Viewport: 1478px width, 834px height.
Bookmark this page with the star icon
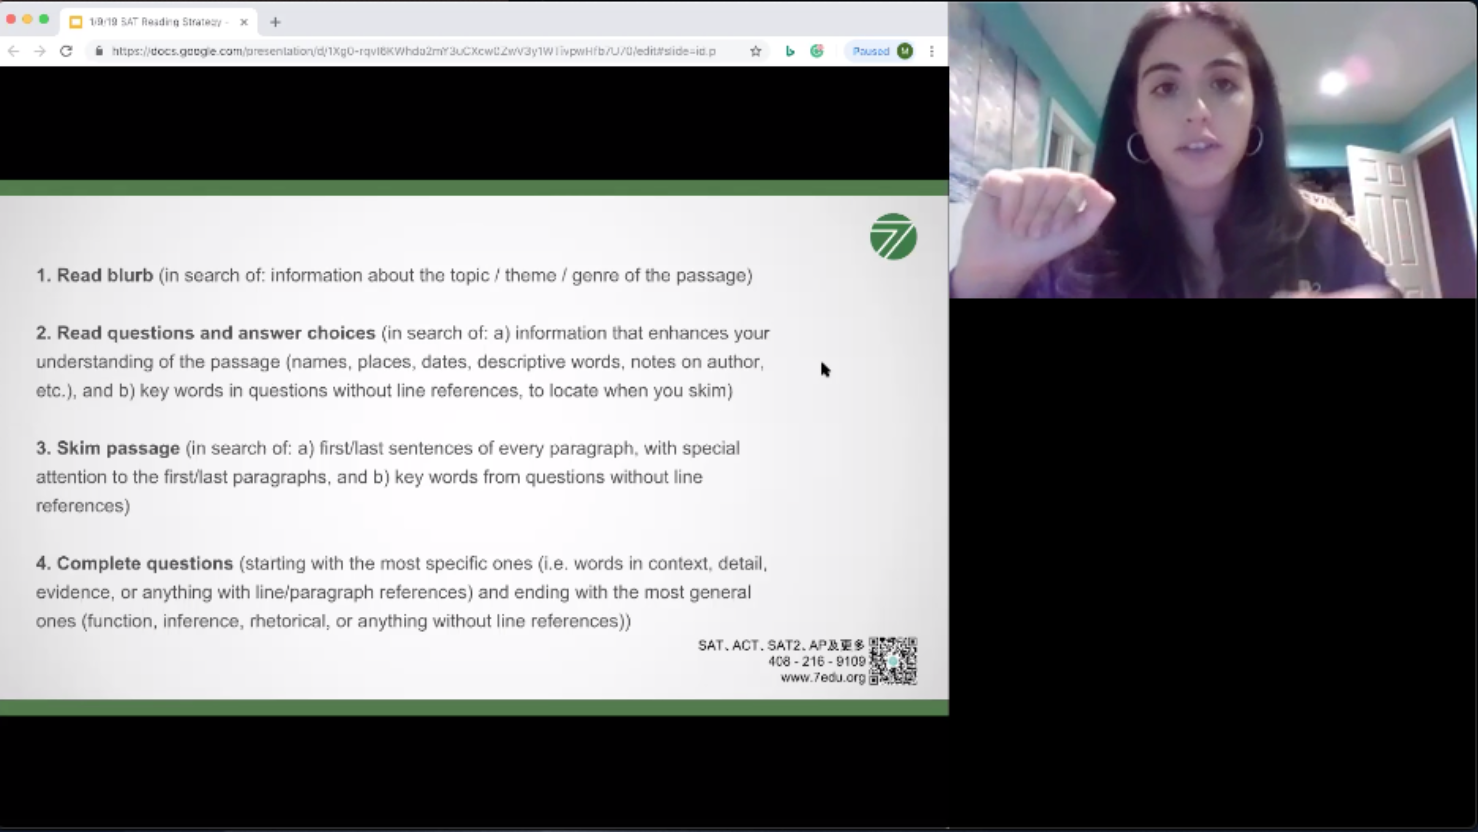point(756,51)
